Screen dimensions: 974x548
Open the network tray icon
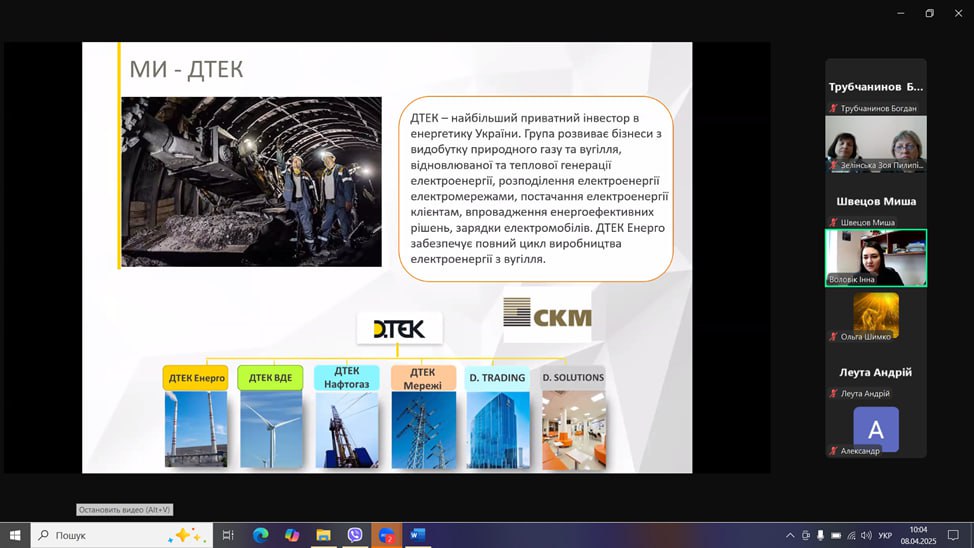851,535
